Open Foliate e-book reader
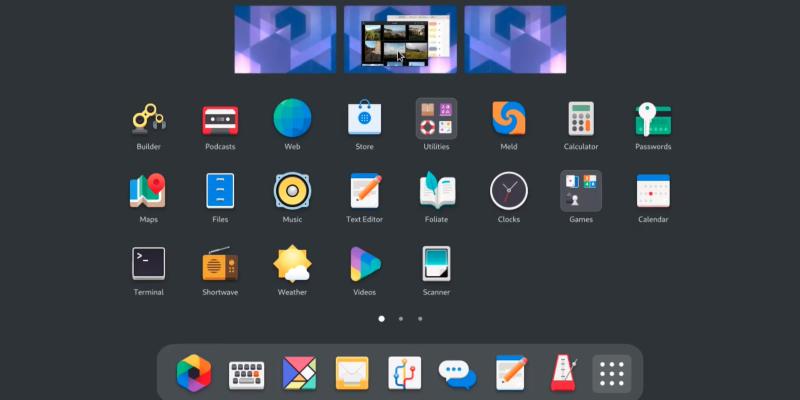 436,191
